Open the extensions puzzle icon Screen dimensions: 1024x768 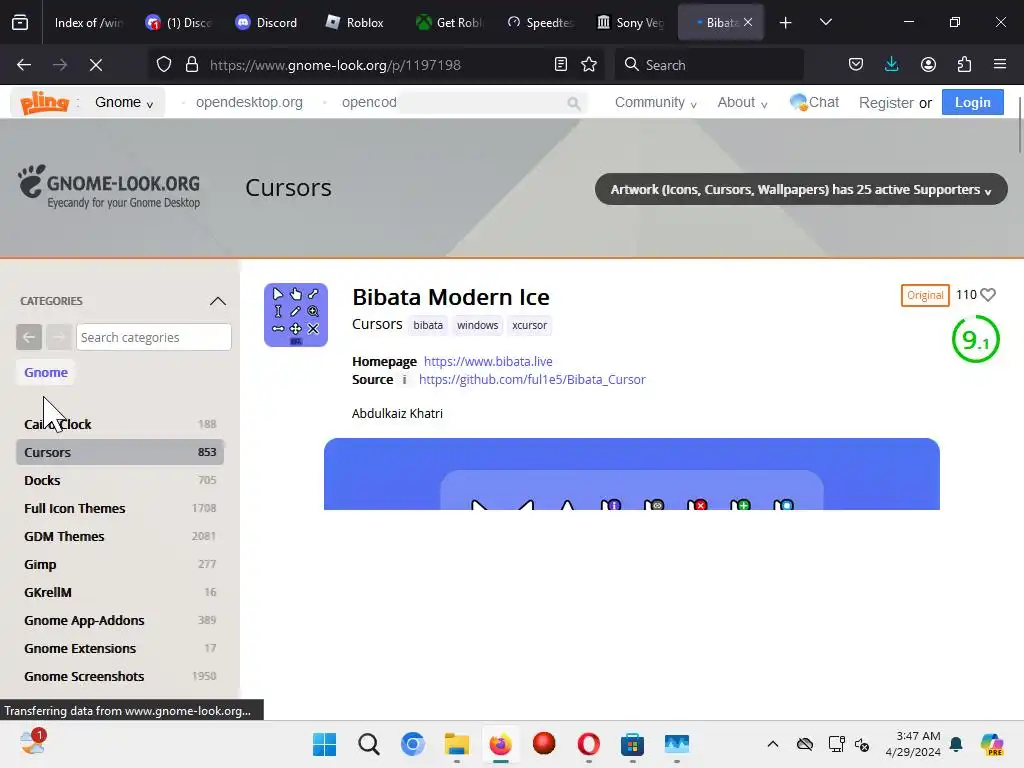(964, 65)
